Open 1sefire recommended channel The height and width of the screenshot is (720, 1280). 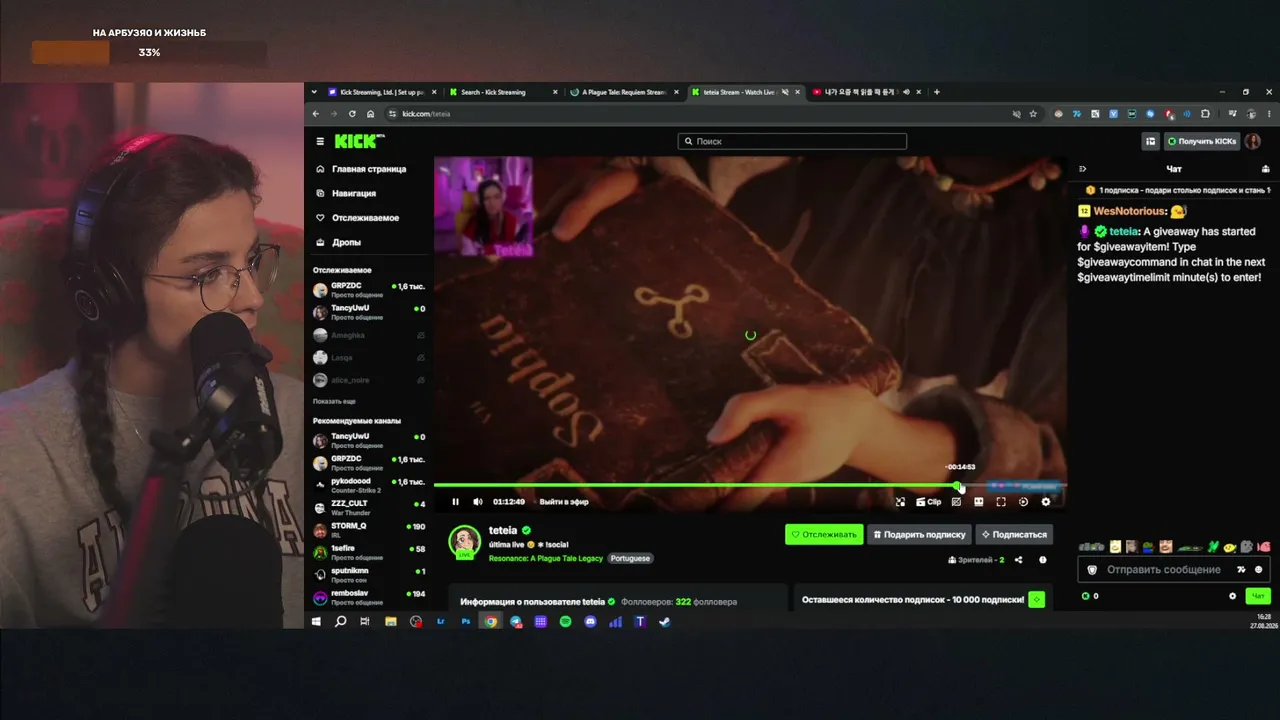368,552
